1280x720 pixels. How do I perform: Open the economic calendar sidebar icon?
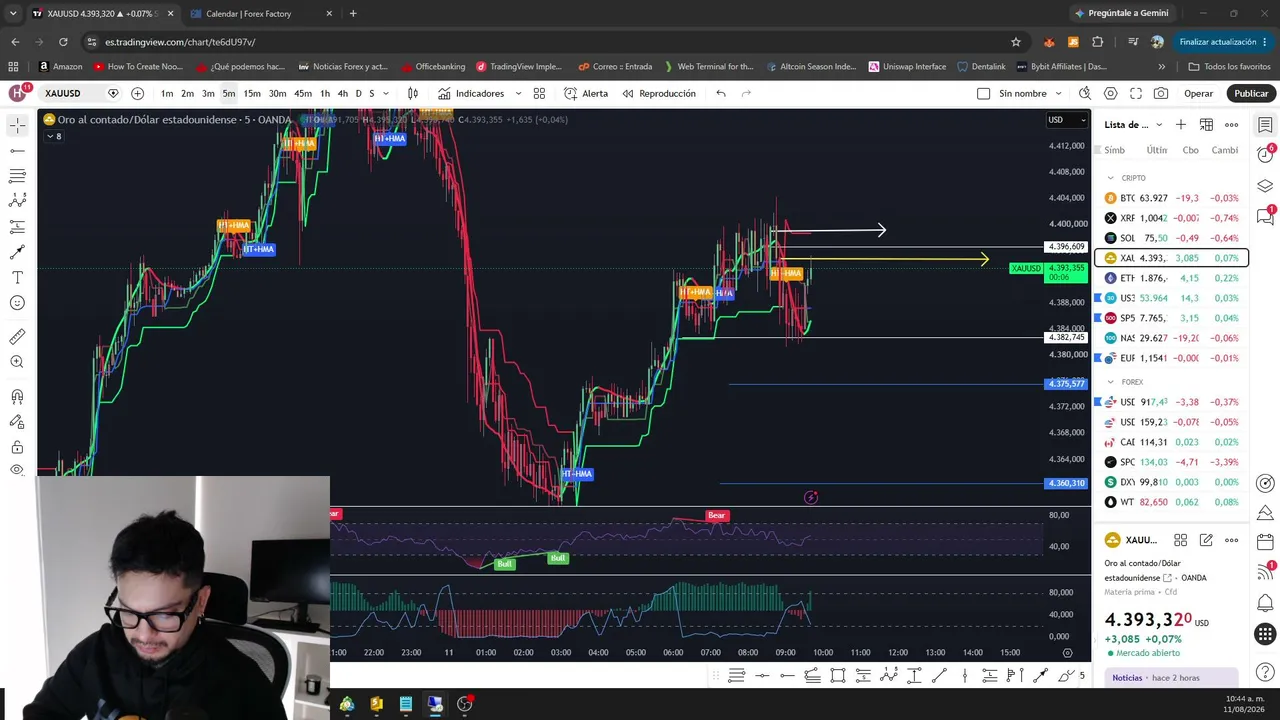[x=1265, y=542]
